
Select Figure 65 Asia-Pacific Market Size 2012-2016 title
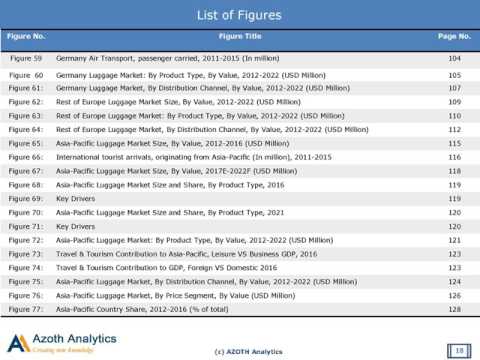tap(173, 144)
